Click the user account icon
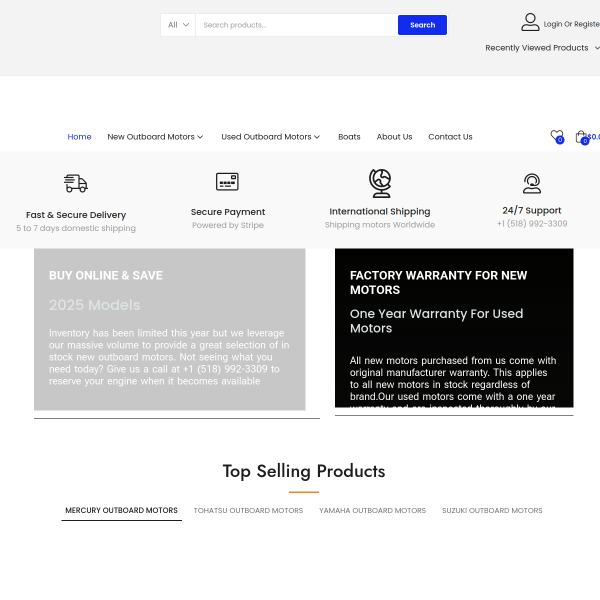This screenshot has width=600, height=600. pyautogui.click(x=530, y=22)
